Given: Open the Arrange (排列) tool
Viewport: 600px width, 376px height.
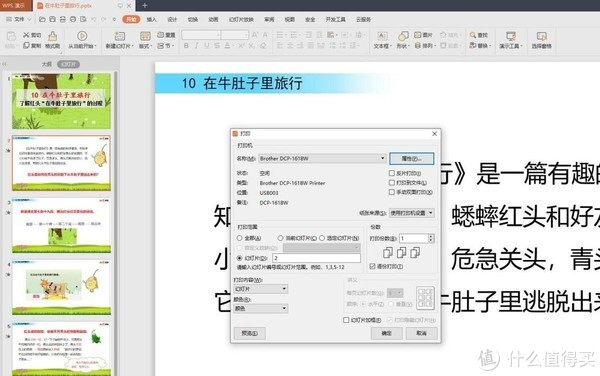Looking at the screenshot, I should tap(425, 46).
